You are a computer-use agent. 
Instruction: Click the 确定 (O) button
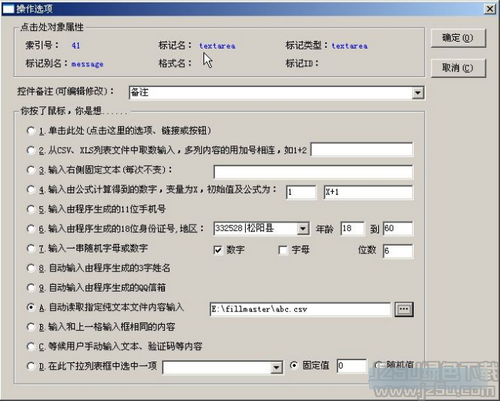tap(458, 38)
